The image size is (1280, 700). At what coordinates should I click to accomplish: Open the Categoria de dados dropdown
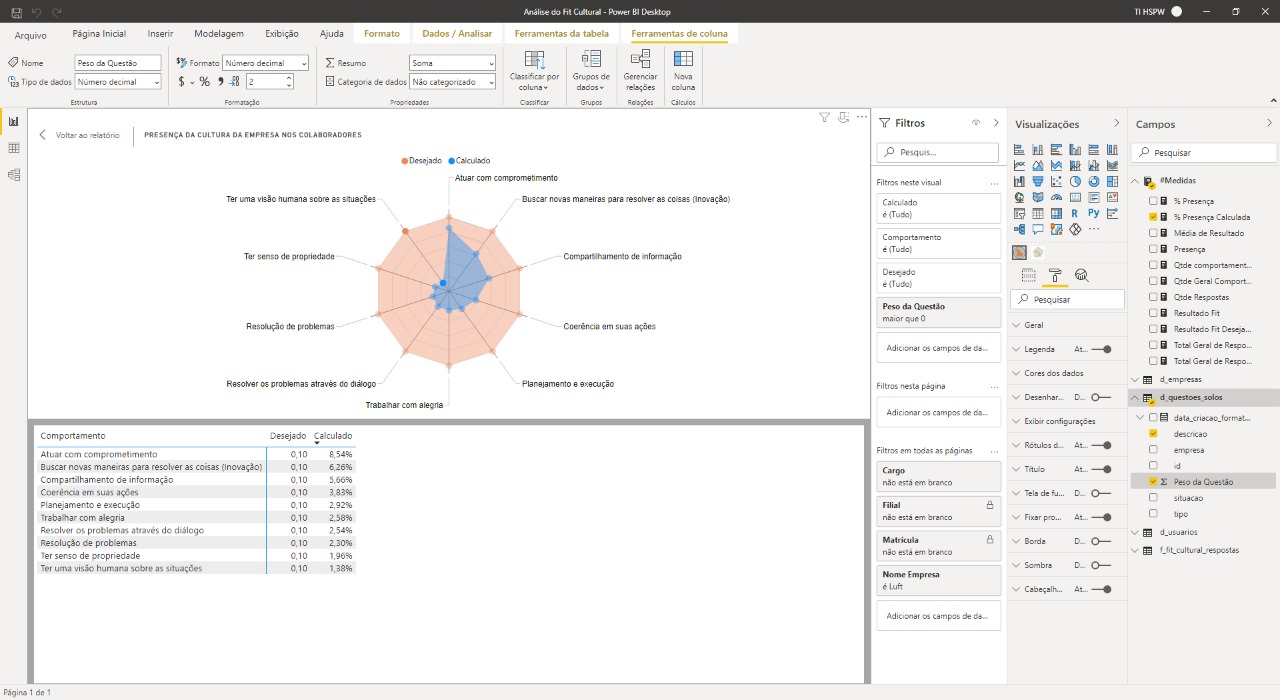(x=452, y=82)
